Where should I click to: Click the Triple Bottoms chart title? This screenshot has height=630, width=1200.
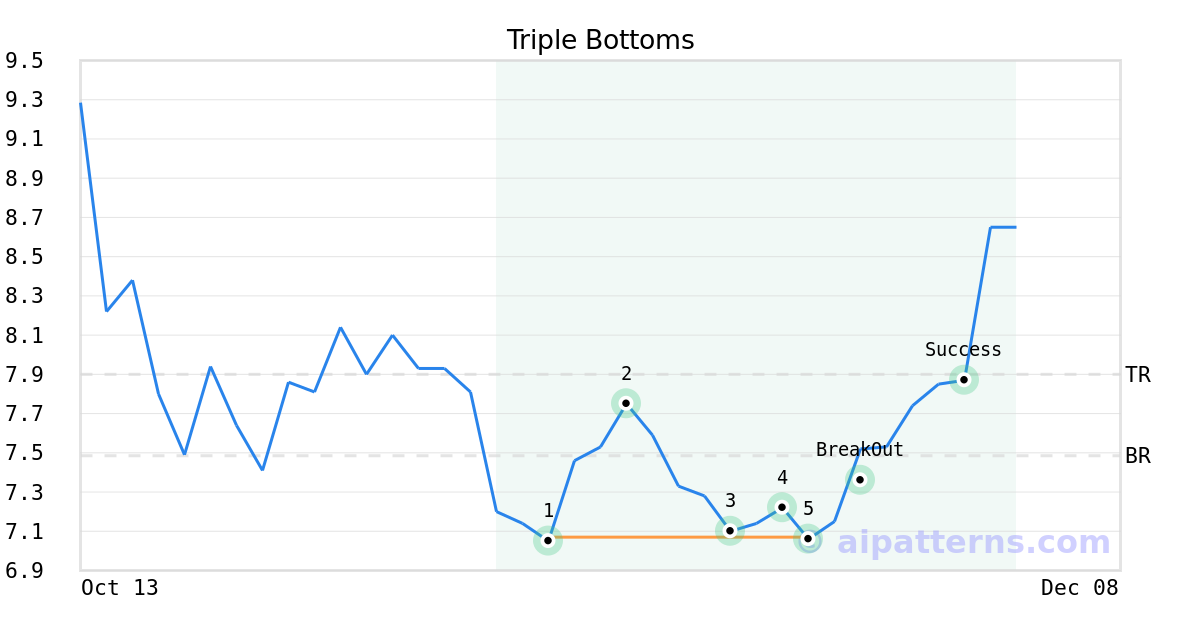pos(600,40)
